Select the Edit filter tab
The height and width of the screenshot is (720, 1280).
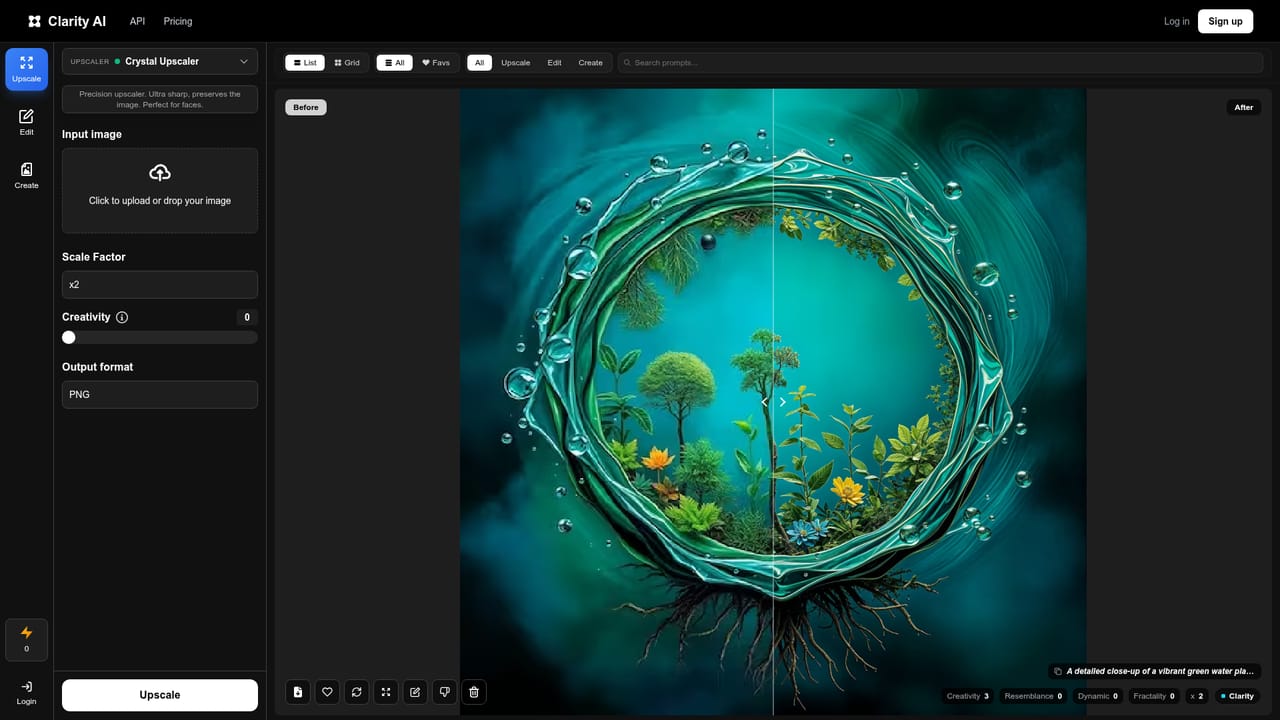tap(554, 63)
